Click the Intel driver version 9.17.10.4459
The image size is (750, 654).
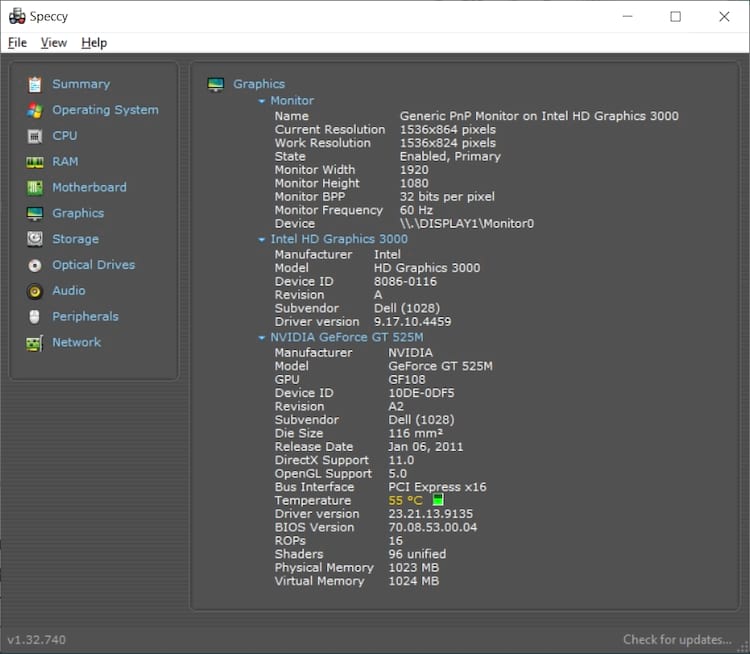click(x=412, y=322)
